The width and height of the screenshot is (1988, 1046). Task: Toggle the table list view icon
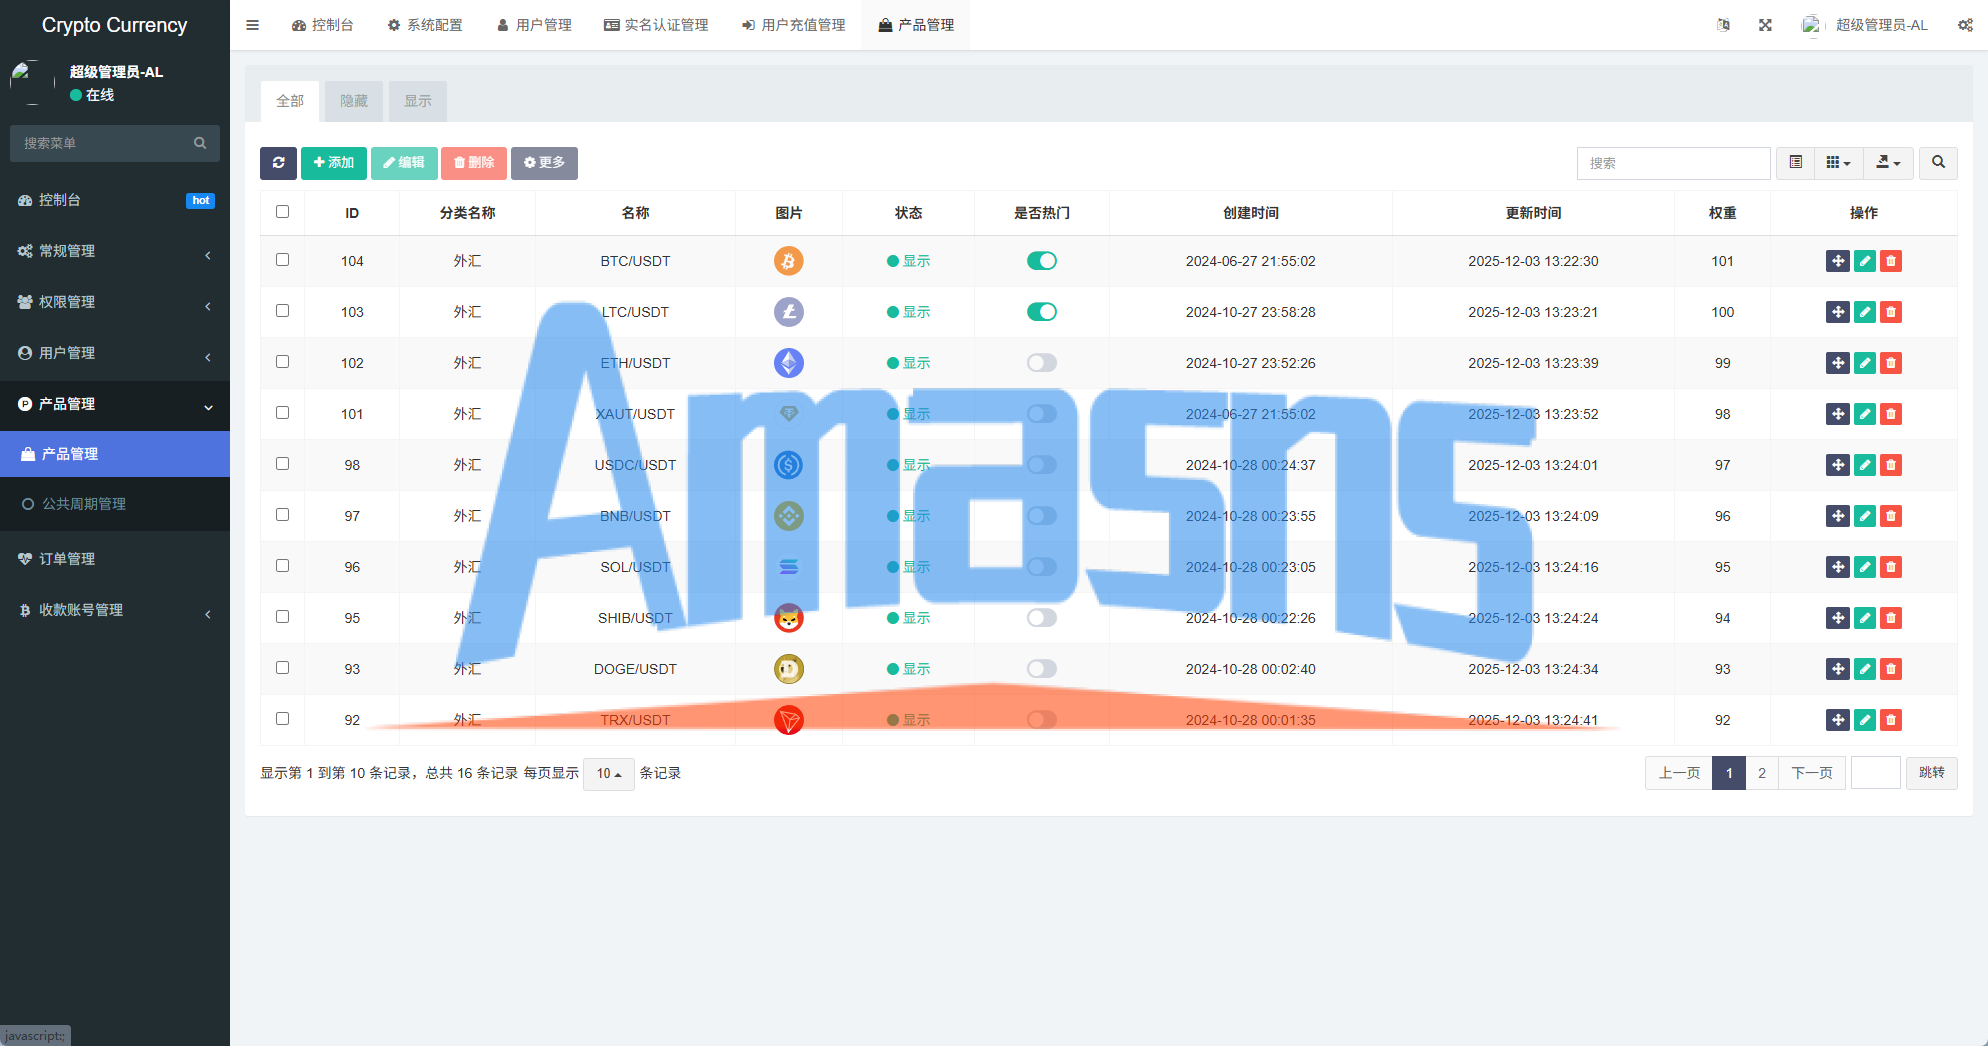tap(1796, 163)
